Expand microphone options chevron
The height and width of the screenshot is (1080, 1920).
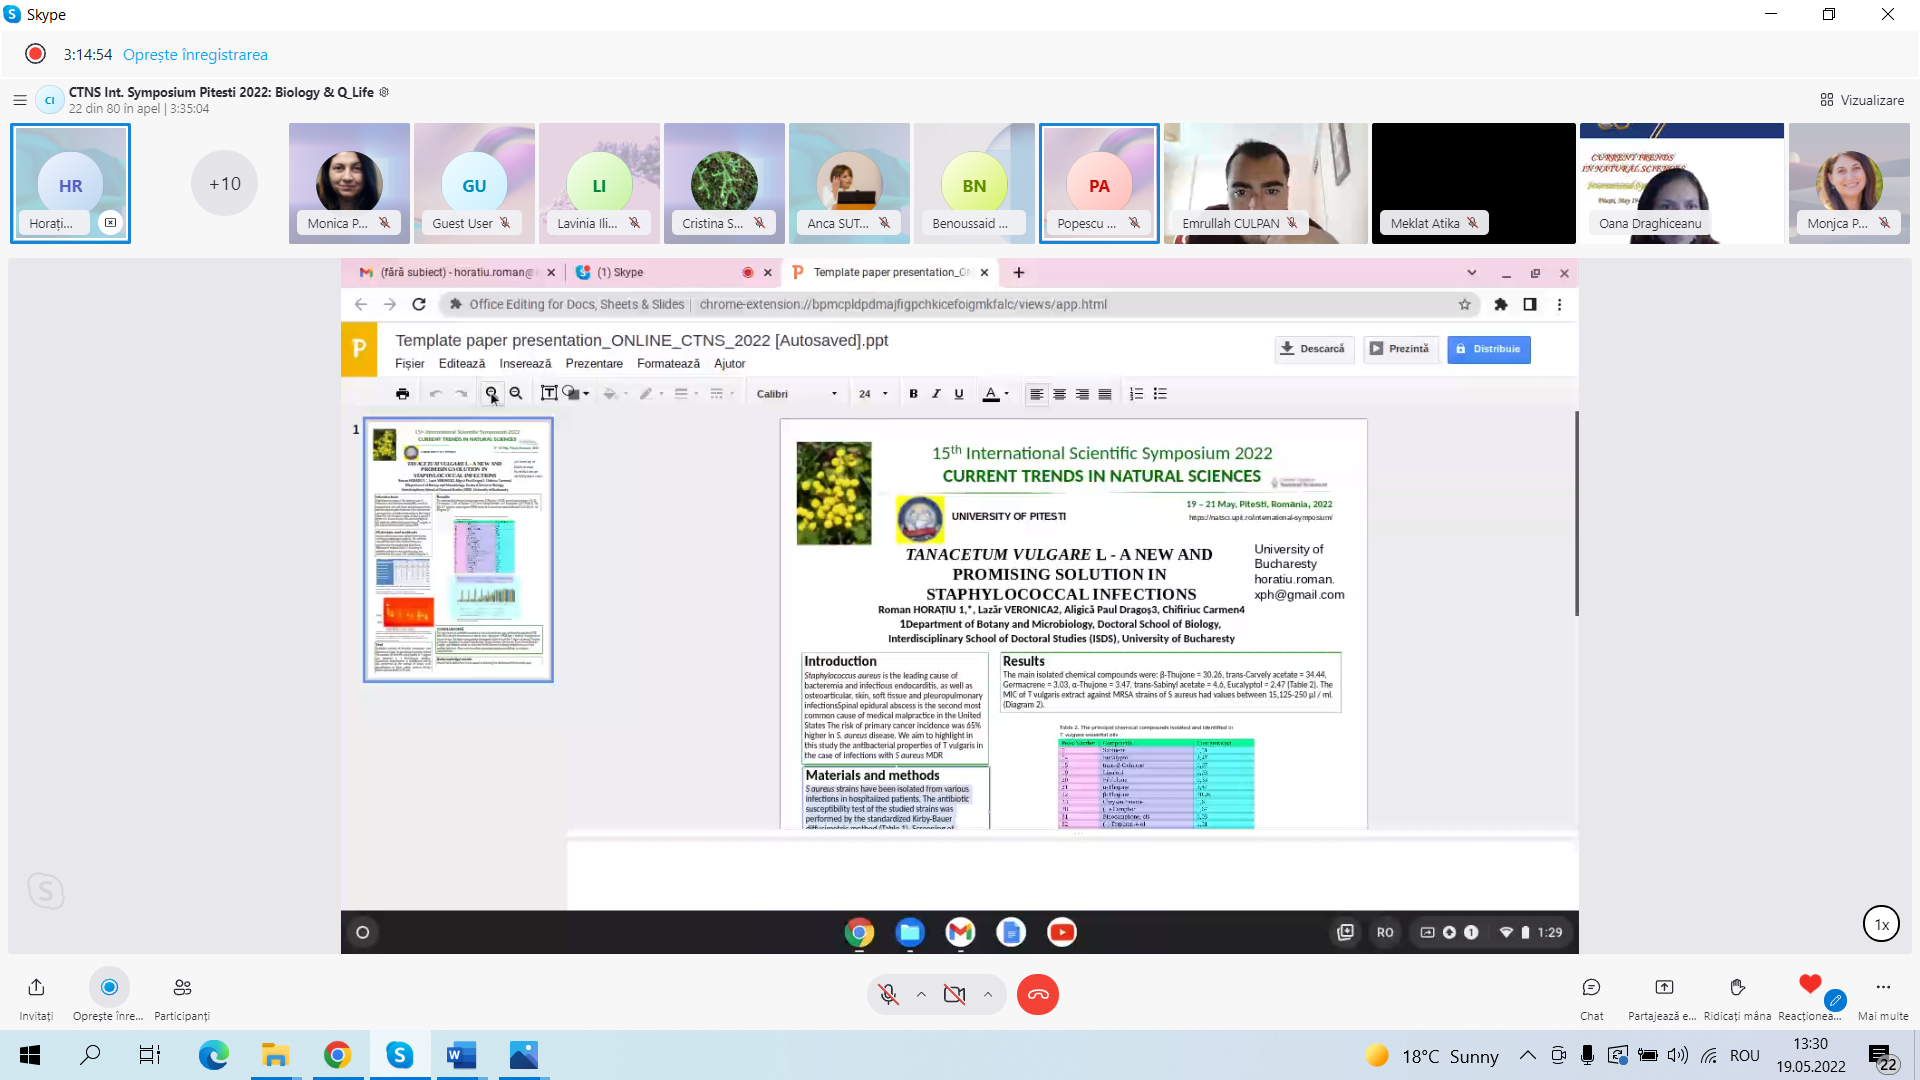(921, 994)
